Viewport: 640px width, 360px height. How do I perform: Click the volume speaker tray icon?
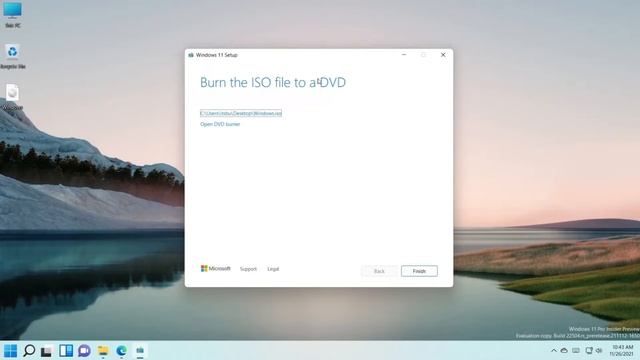click(599, 351)
